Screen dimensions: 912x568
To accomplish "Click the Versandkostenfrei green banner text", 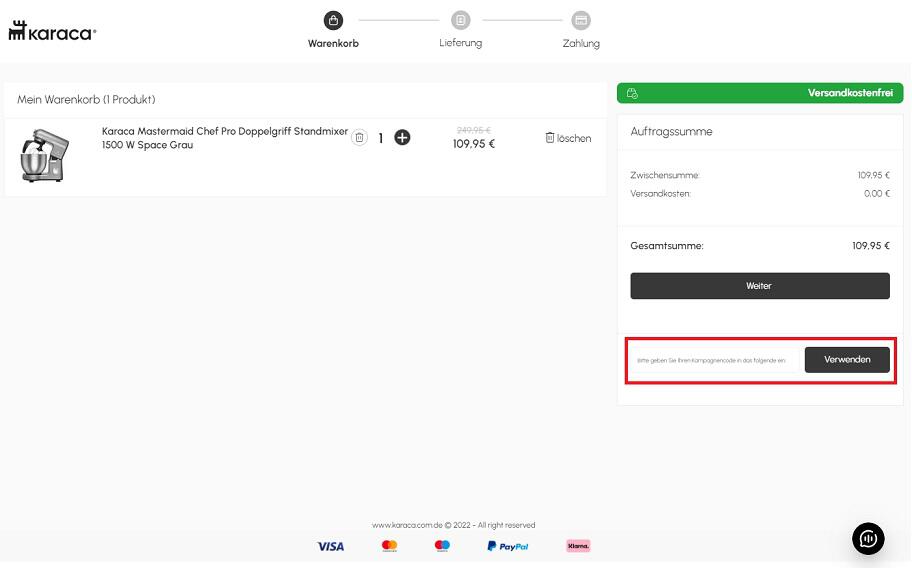I will [850, 92].
